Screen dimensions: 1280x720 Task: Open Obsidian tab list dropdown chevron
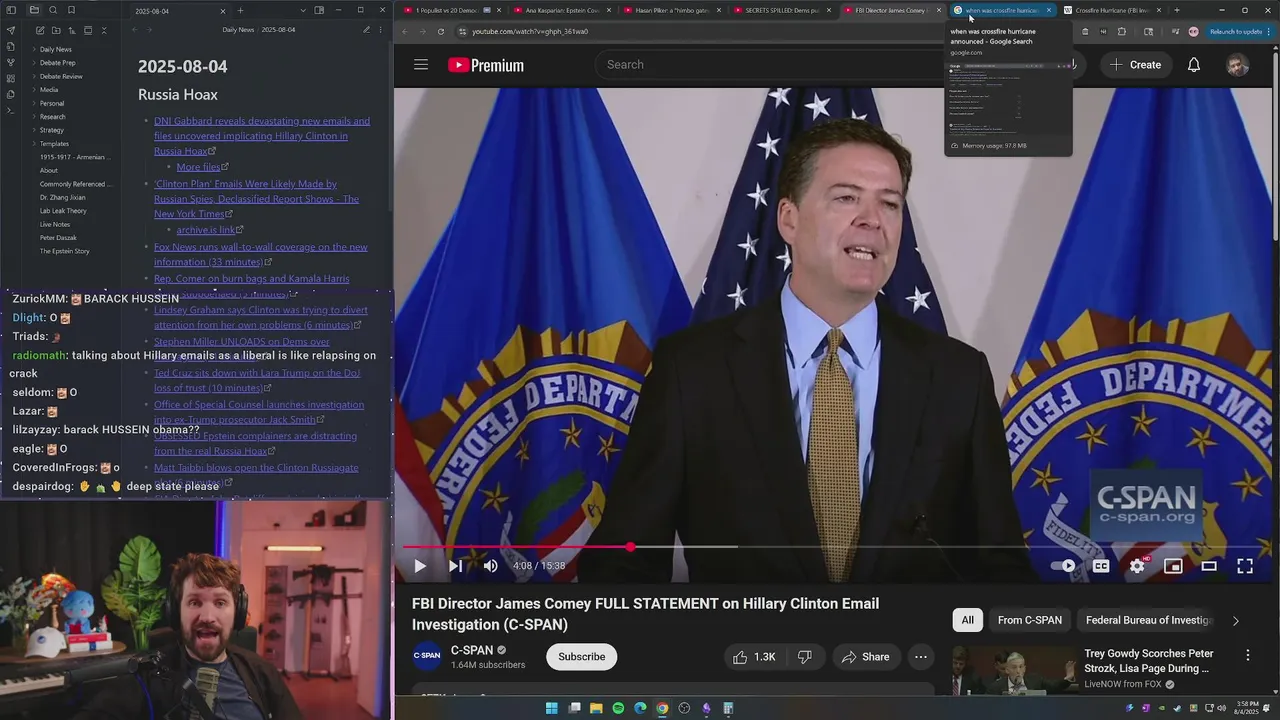(303, 10)
